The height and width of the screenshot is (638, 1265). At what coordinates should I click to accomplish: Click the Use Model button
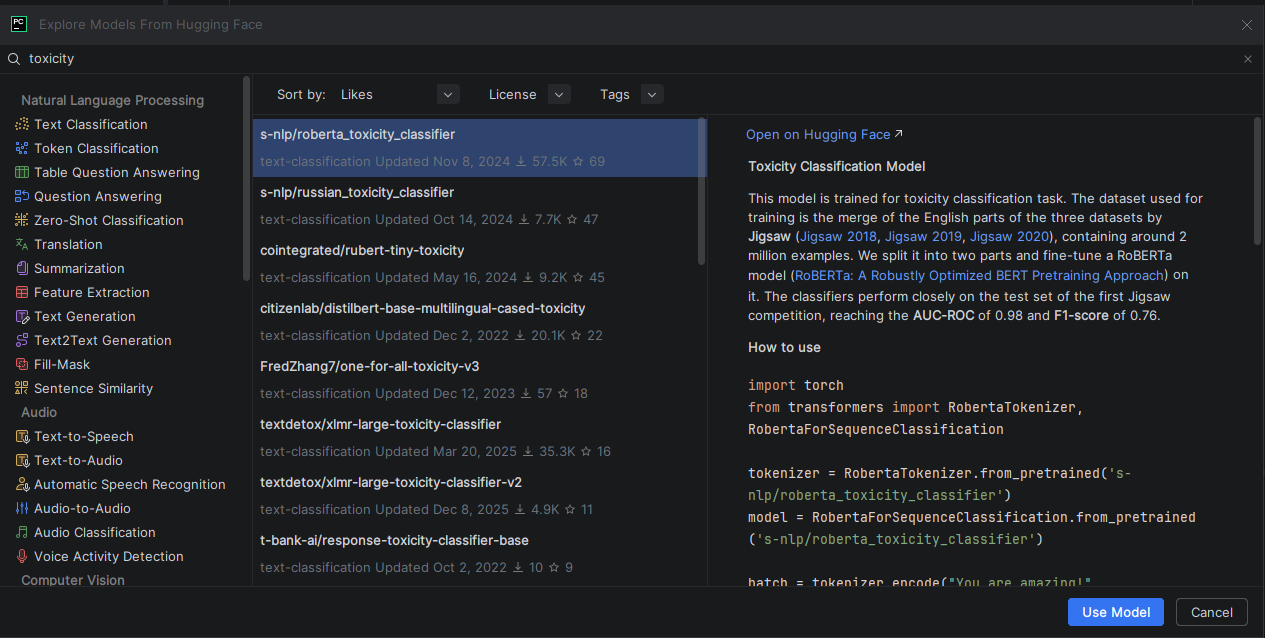(1116, 612)
